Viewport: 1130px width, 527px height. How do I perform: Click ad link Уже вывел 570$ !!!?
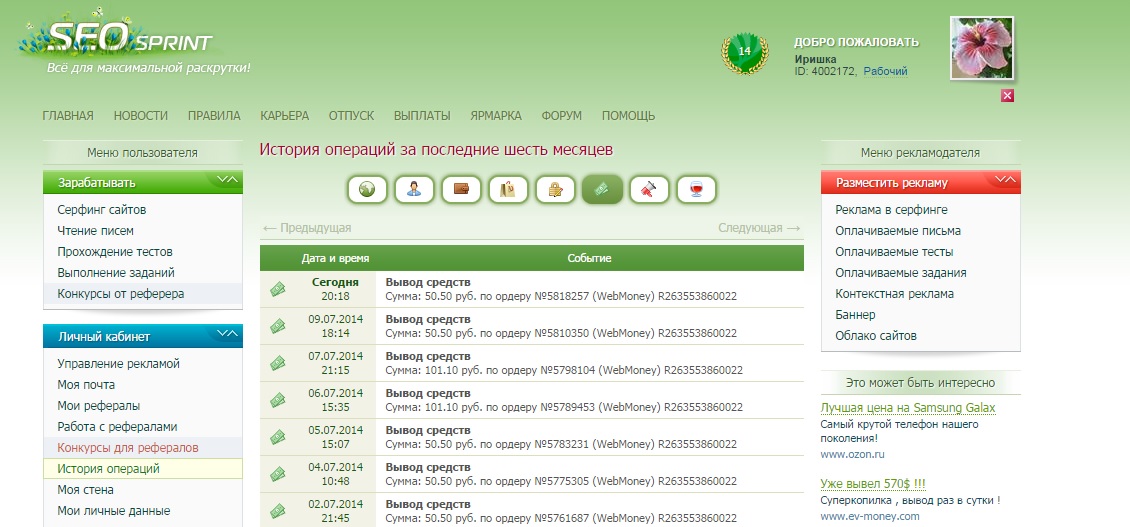click(x=873, y=483)
